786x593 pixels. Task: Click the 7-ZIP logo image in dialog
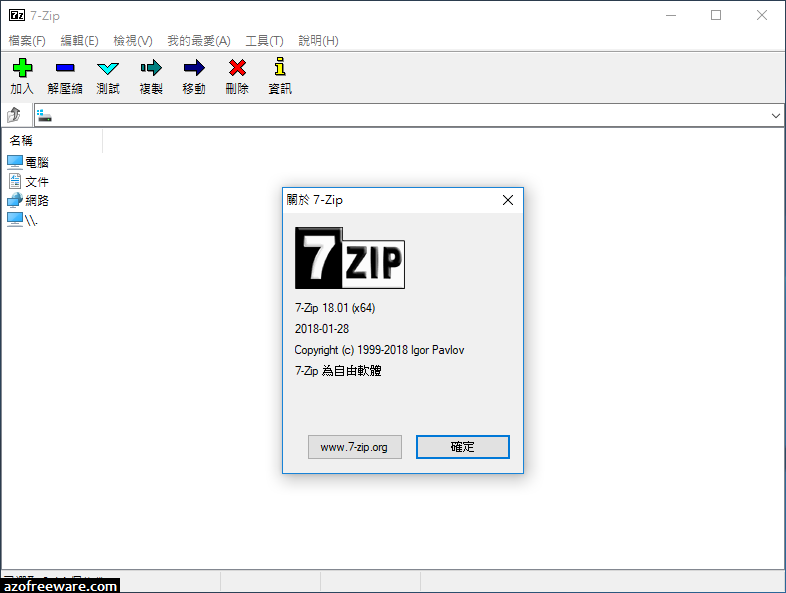pyautogui.click(x=350, y=258)
